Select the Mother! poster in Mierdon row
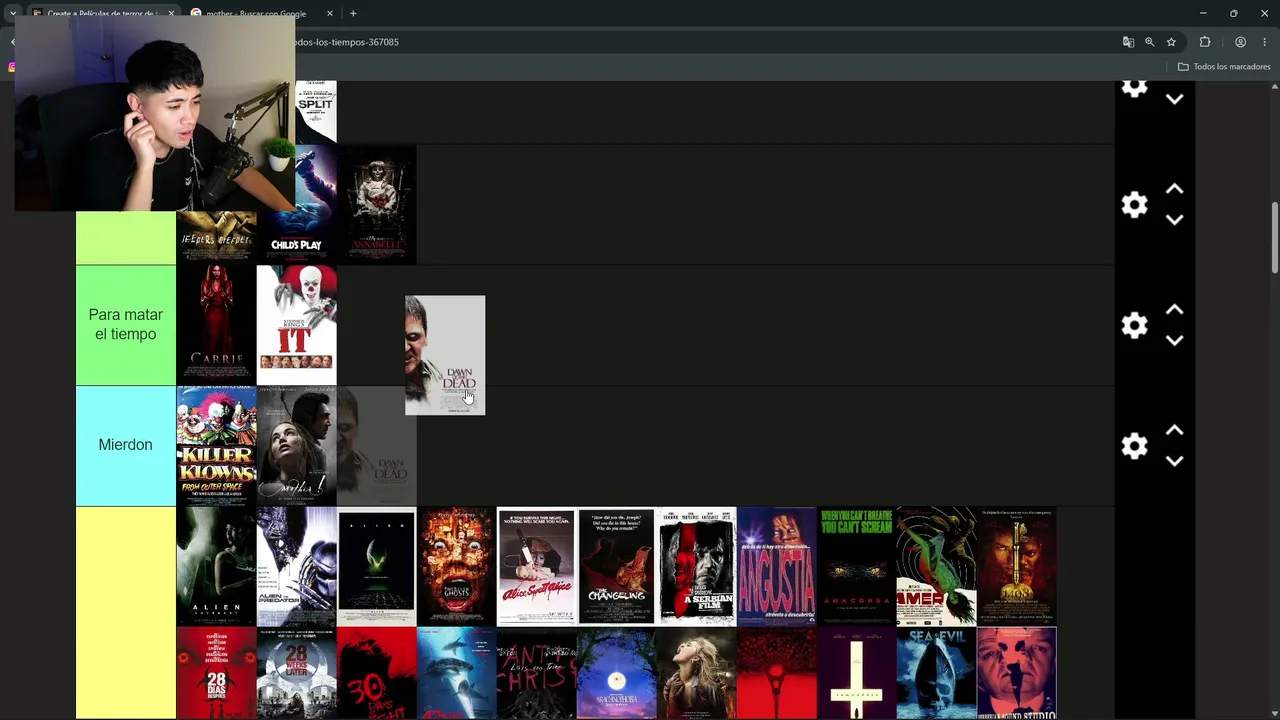Viewport: 1280px width, 720px height. (297, 446)
